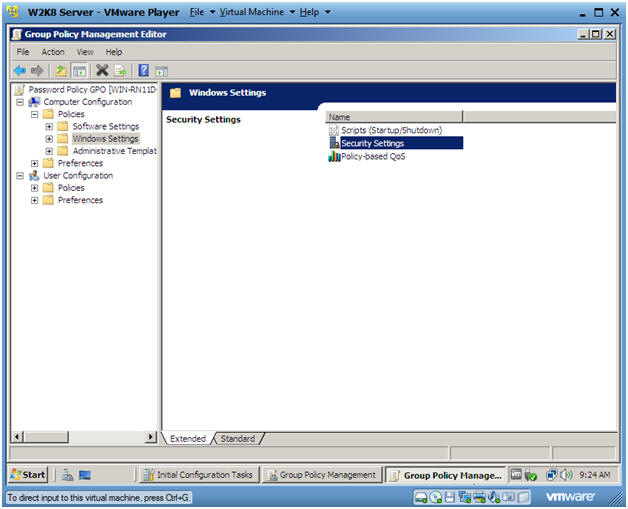
Task: Click the Server Manager quick launch icon
Action: 68,475
